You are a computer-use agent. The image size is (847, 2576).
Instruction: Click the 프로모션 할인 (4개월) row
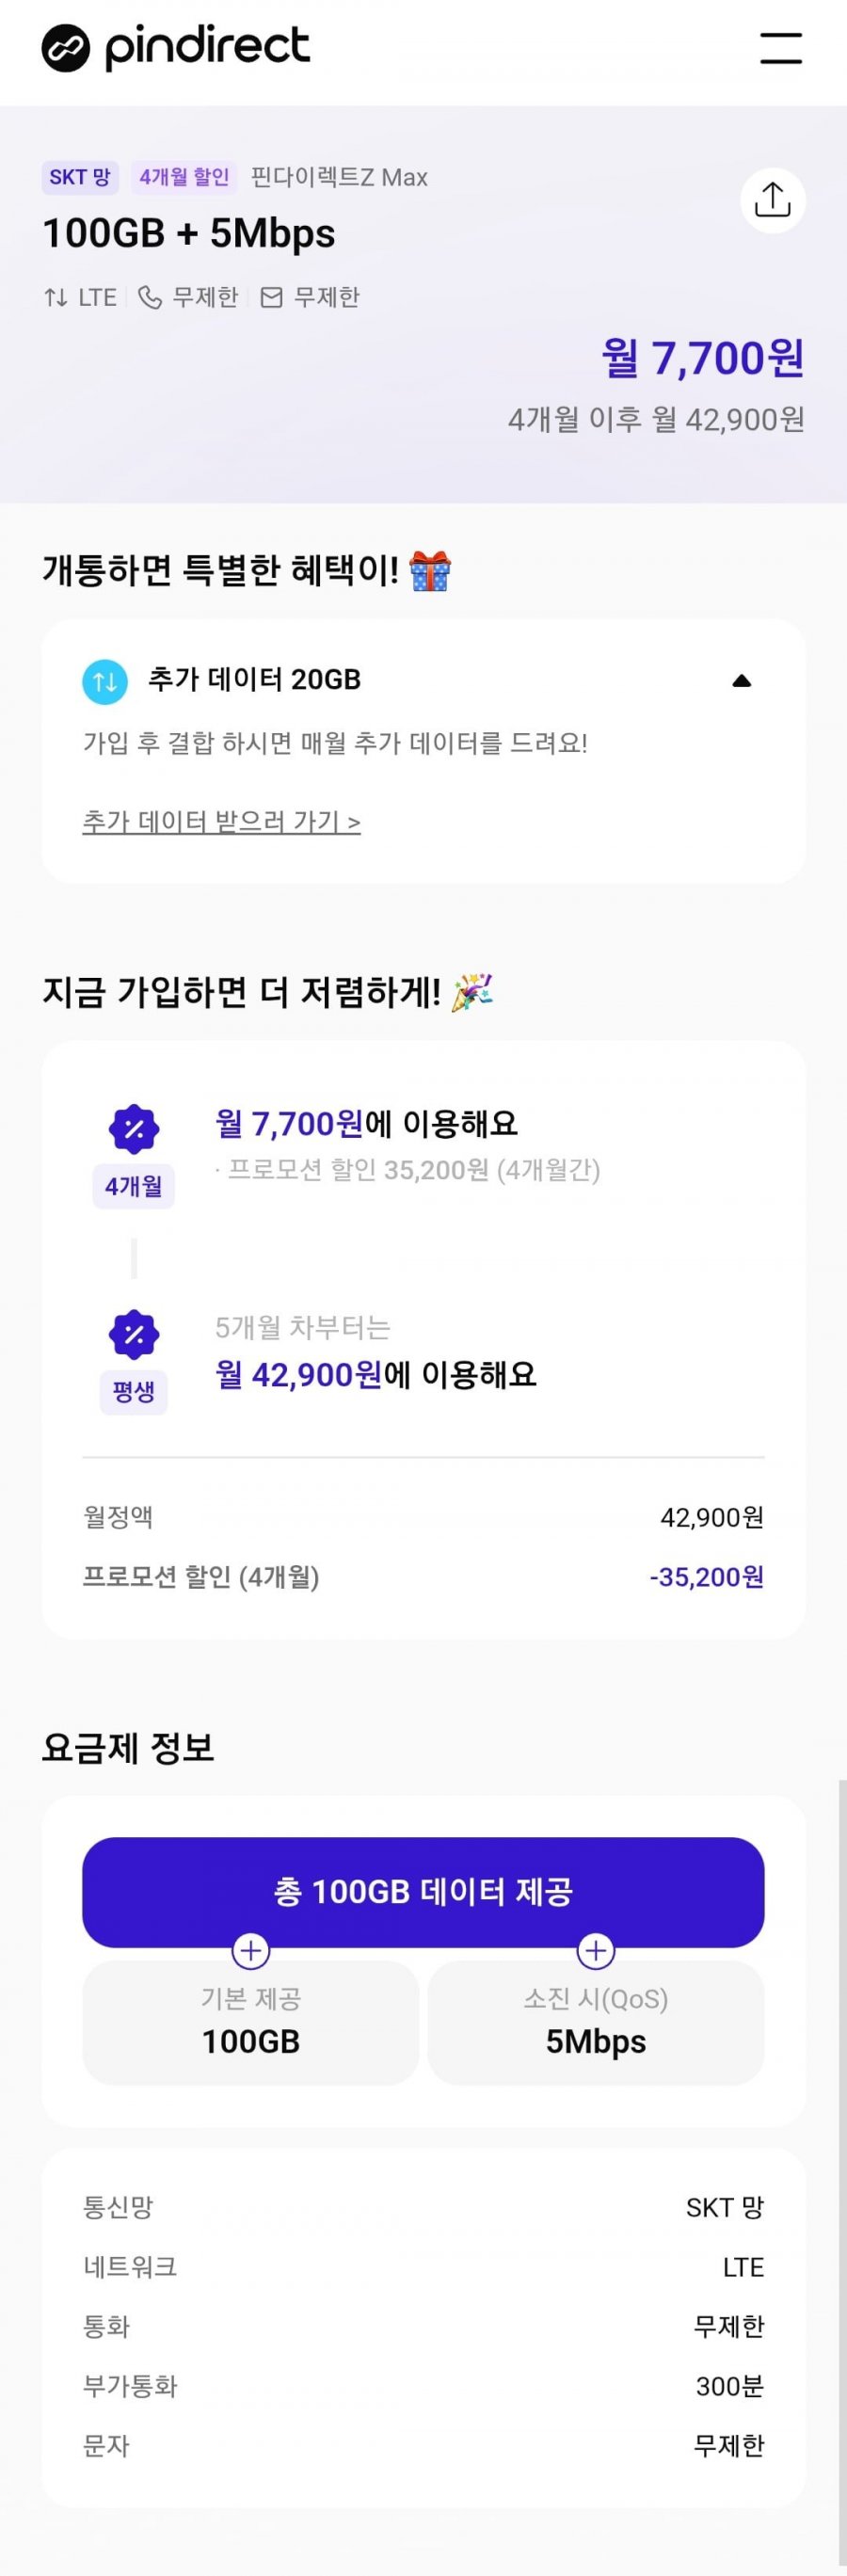click(423, 1577)
